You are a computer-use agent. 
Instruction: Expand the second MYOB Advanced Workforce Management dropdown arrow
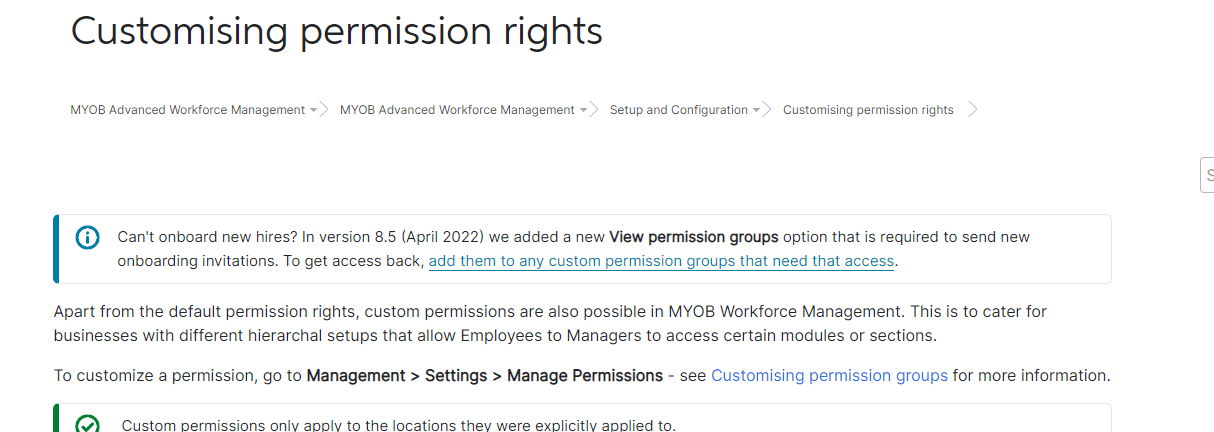pyautogui.click(x=583, y=110)
